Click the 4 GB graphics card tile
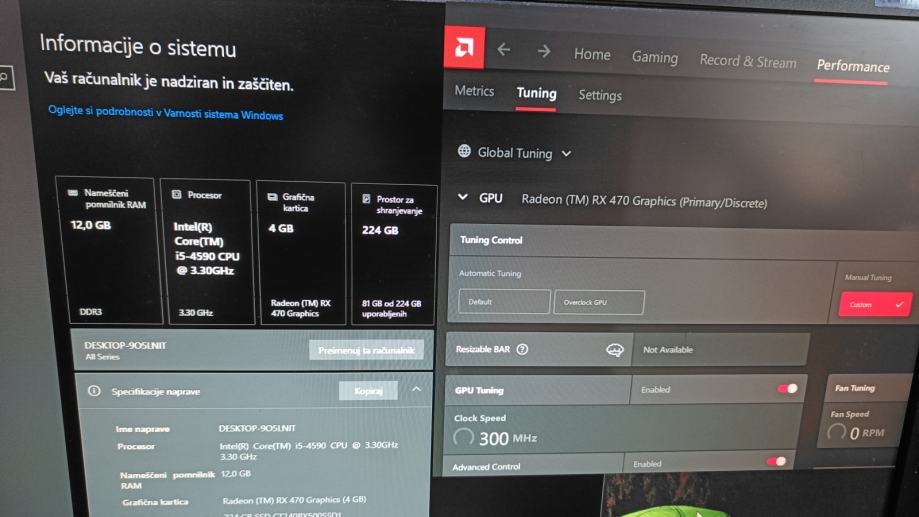 point(302,253)
